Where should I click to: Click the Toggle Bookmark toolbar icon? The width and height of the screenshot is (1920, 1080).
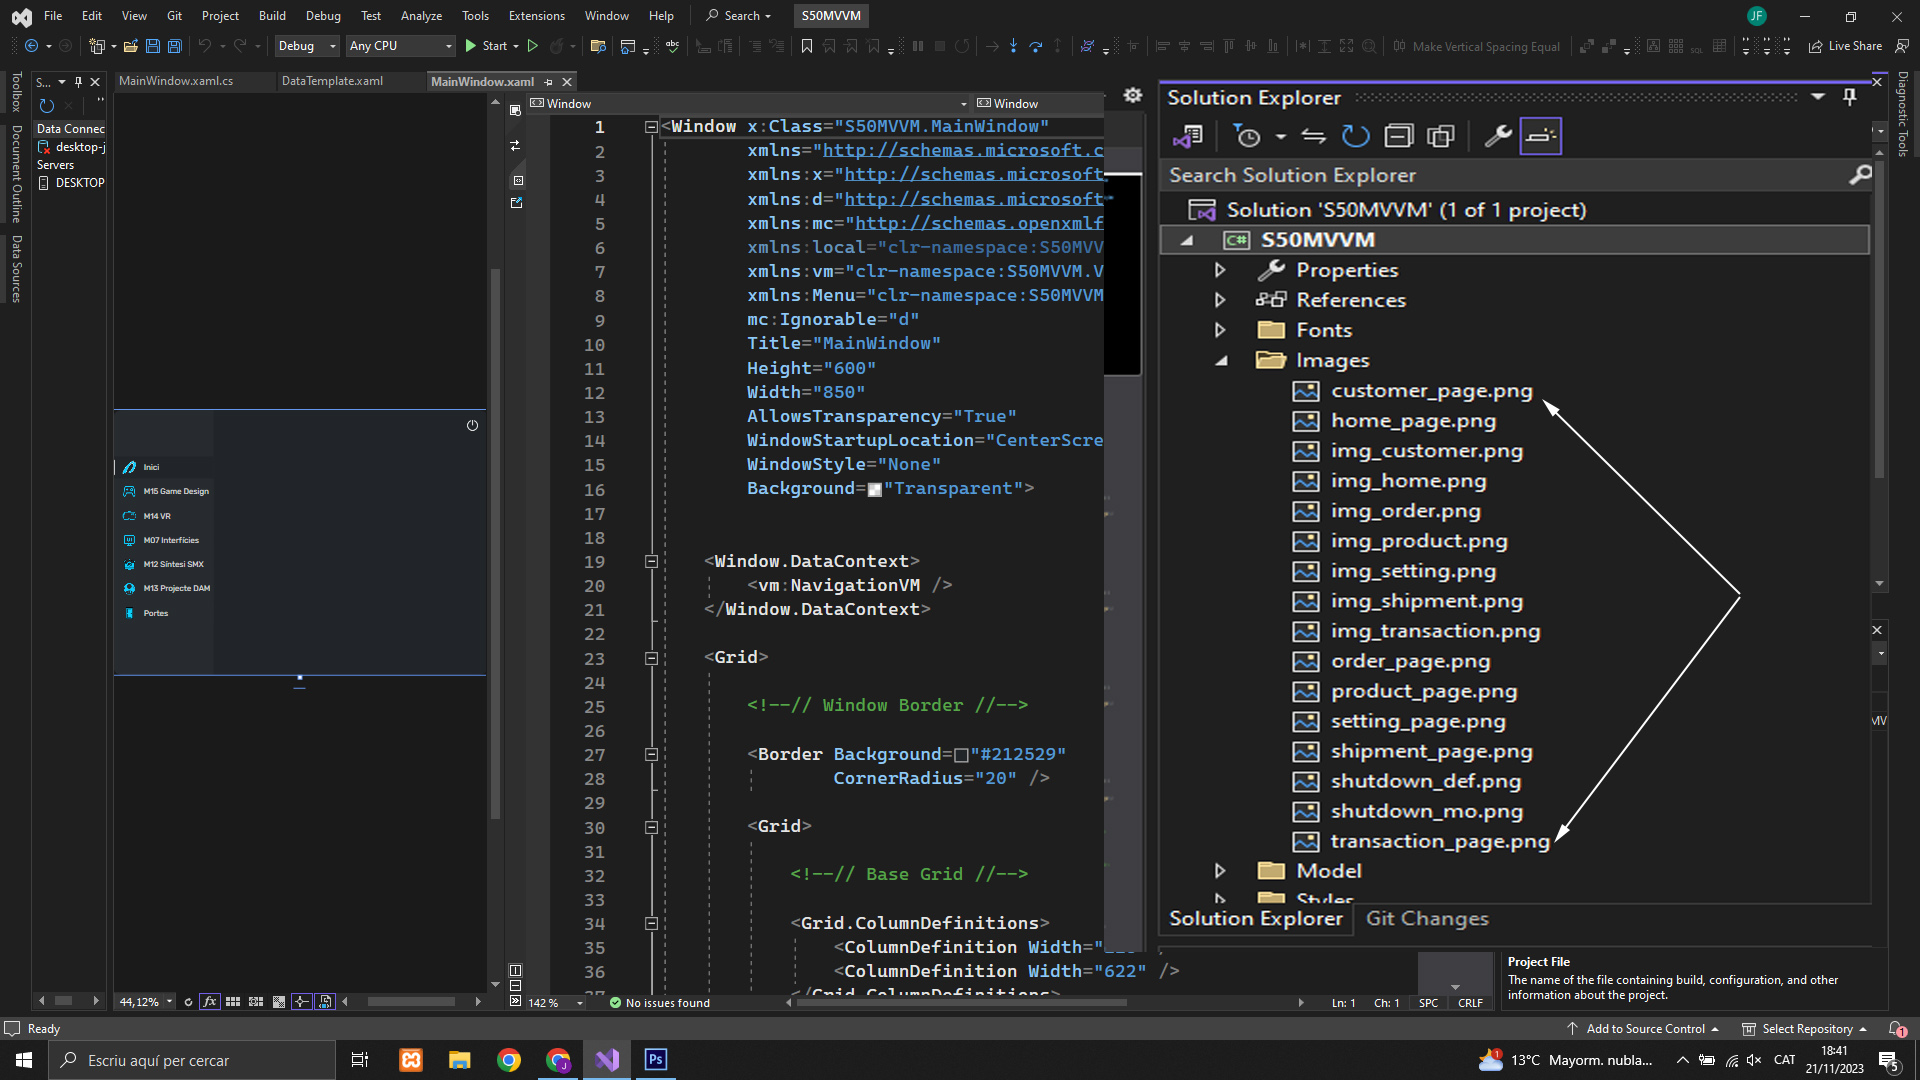[807, 46]
